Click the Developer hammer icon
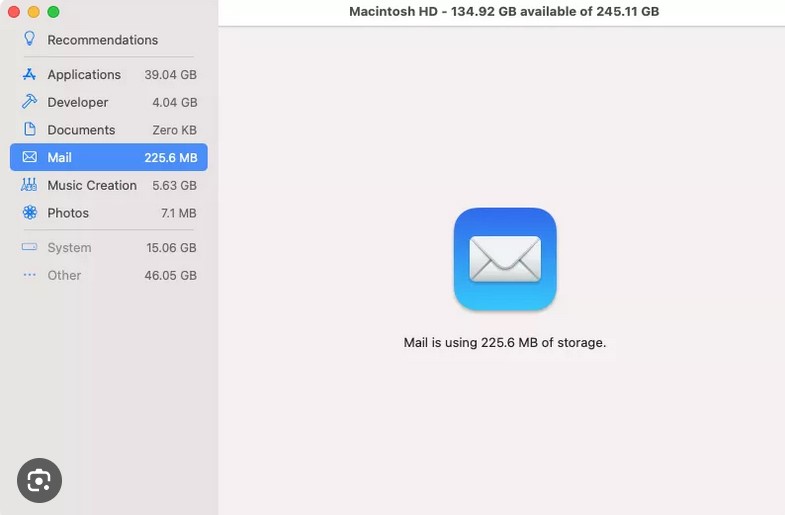 [x=30, y=102]
